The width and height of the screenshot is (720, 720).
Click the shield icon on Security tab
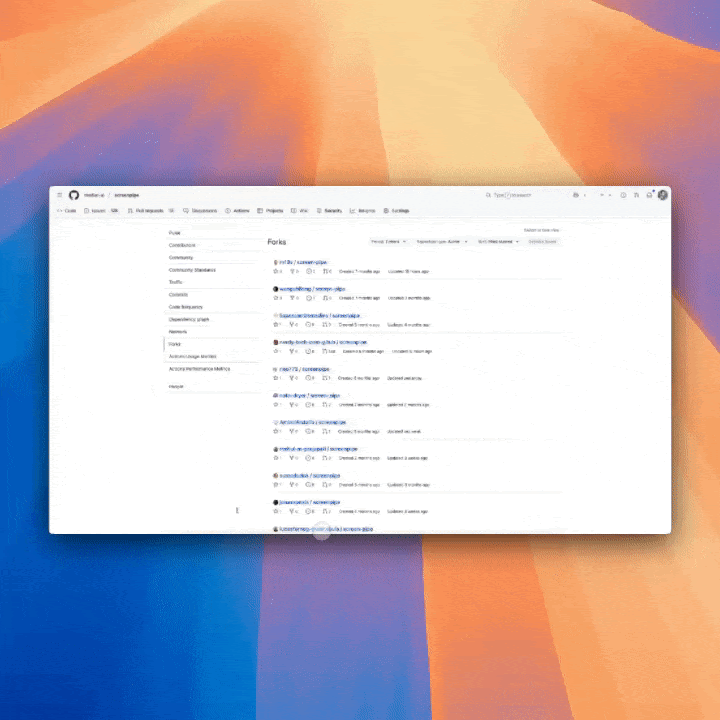click(x=320, y=211)
